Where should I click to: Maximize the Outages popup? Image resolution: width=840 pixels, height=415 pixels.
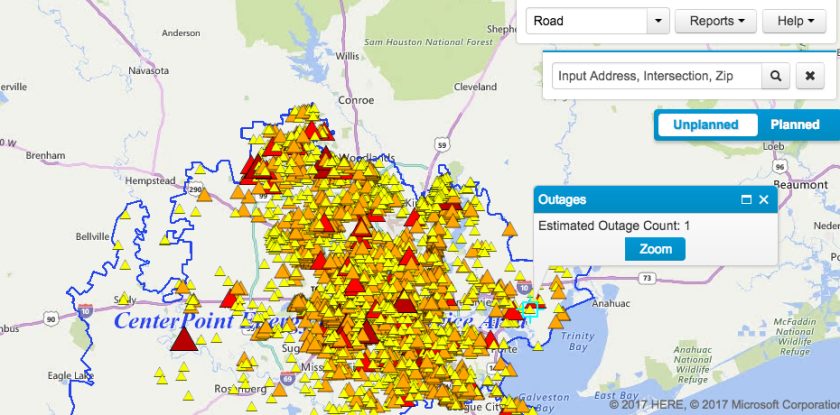pos(746,200)
